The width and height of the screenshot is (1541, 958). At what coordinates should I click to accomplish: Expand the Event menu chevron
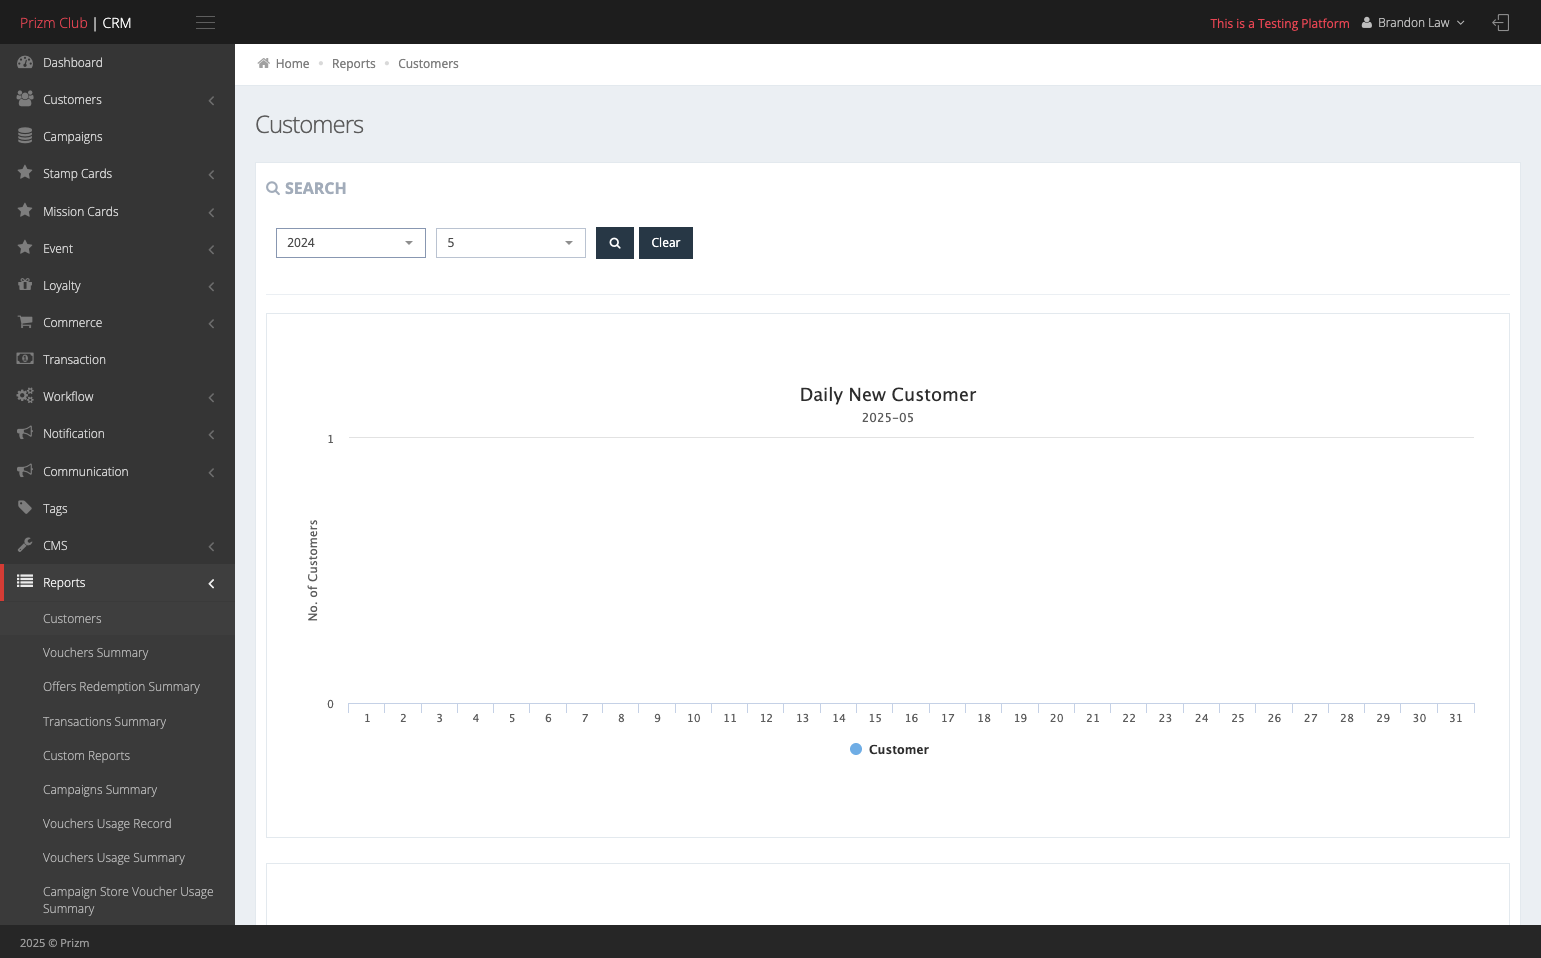click(x=211, y=249)
